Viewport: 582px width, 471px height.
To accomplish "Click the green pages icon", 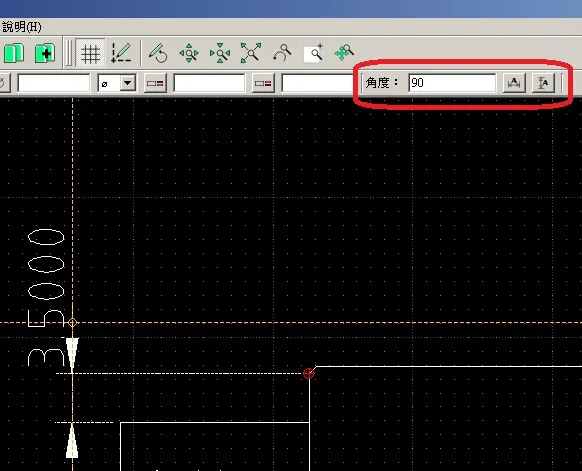I will pyautogui.click(x=14, y=53).
